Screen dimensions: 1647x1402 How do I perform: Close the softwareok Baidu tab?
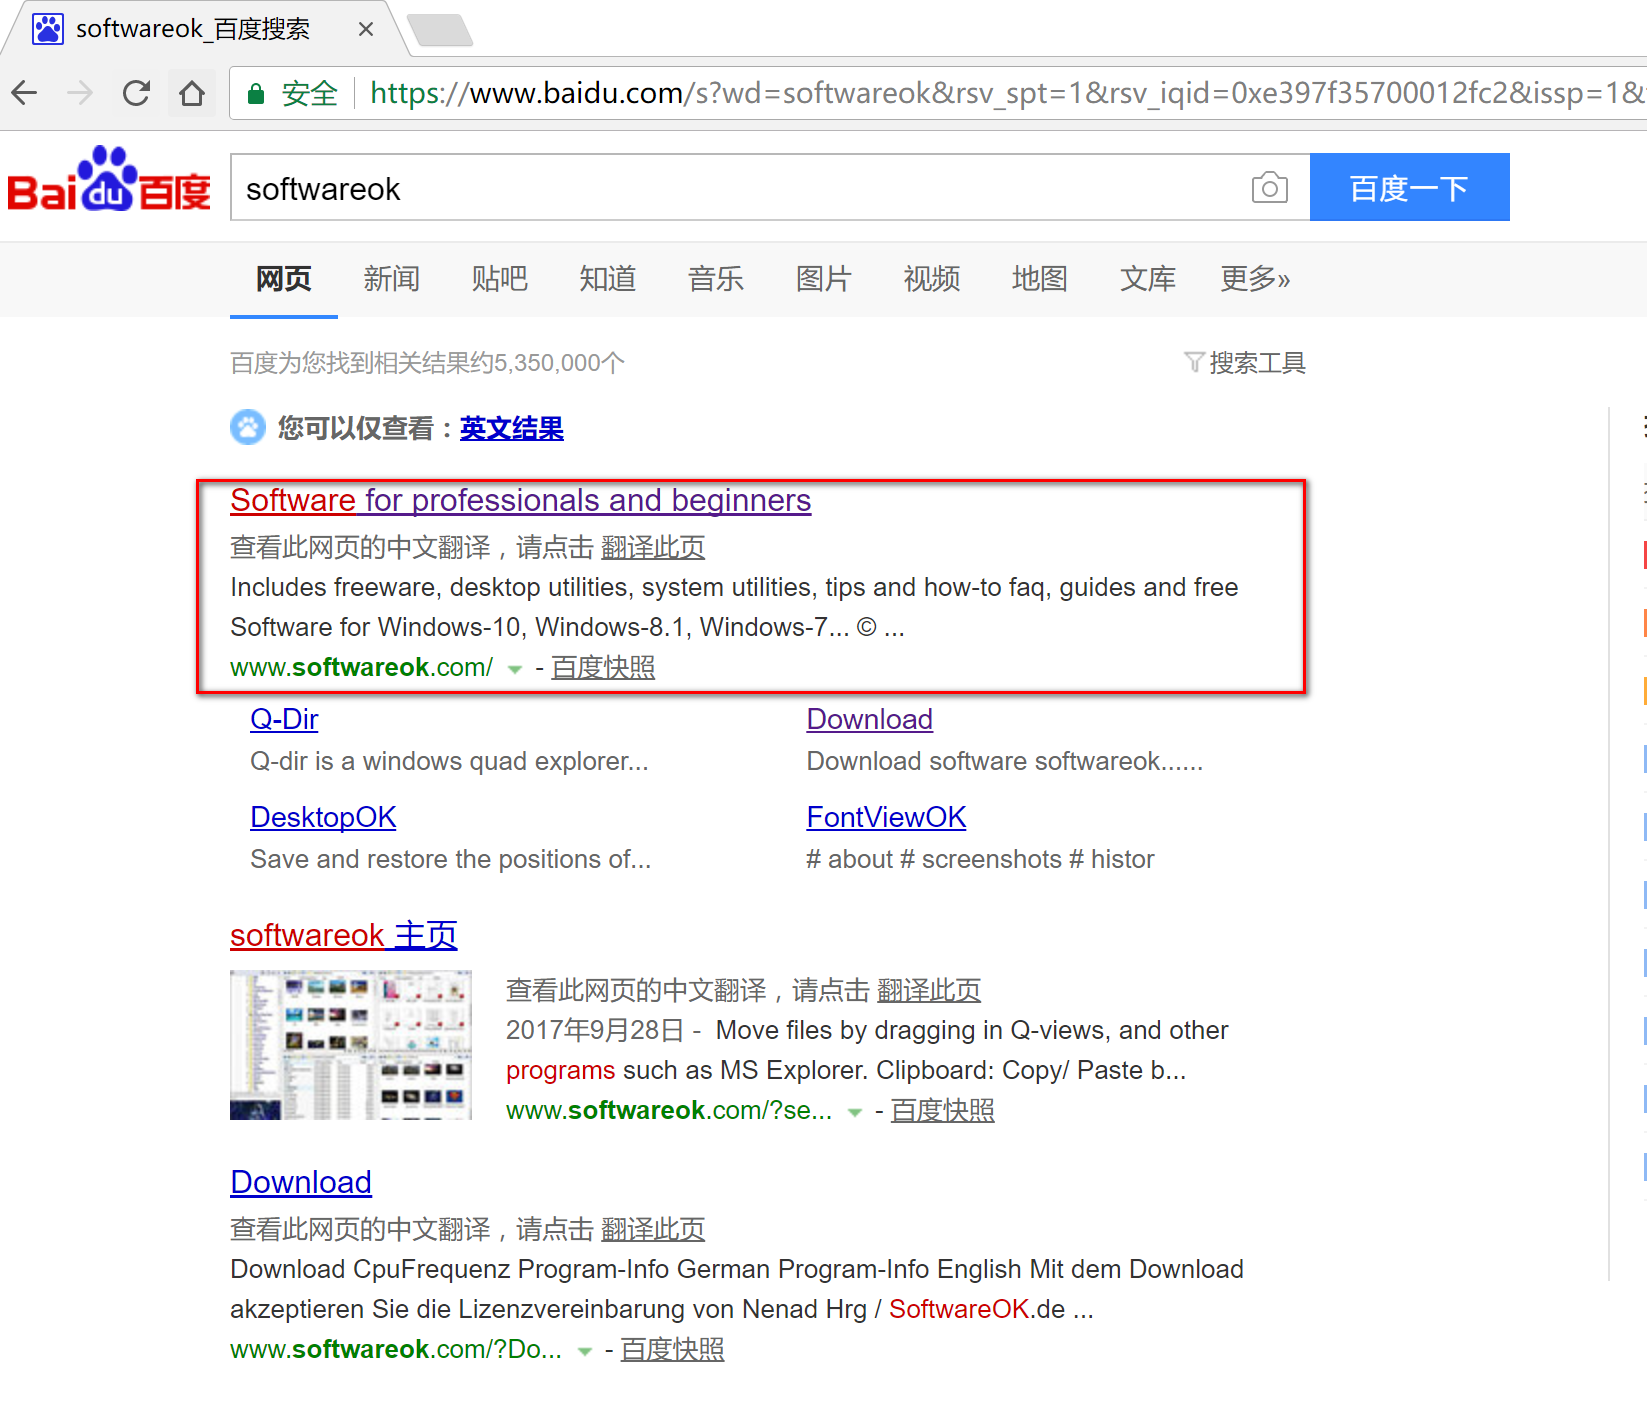click(366, 29)
